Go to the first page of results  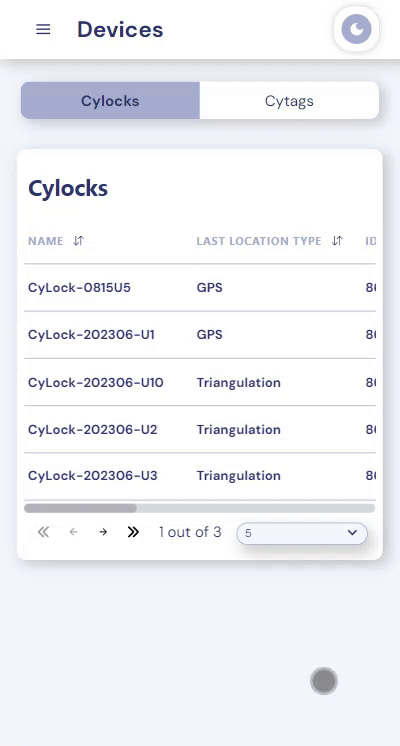[x=43, y=532]
